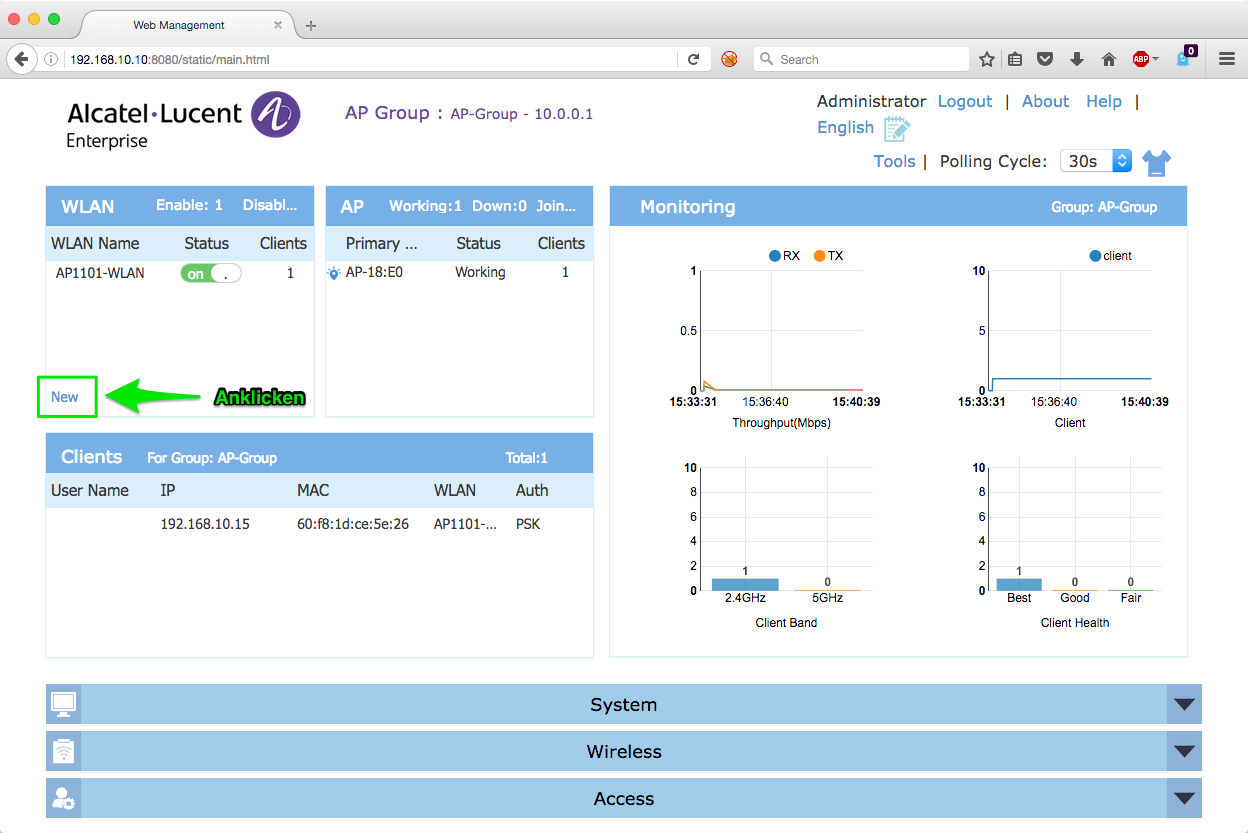1248x833 pixels.
Task: Toggle AP1101-WLAN status switch off
Action: [210, 274]
